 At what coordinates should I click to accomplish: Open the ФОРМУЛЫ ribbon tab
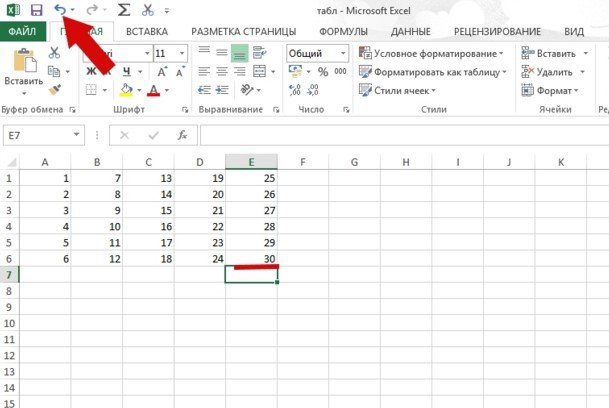tap(343, 31)
